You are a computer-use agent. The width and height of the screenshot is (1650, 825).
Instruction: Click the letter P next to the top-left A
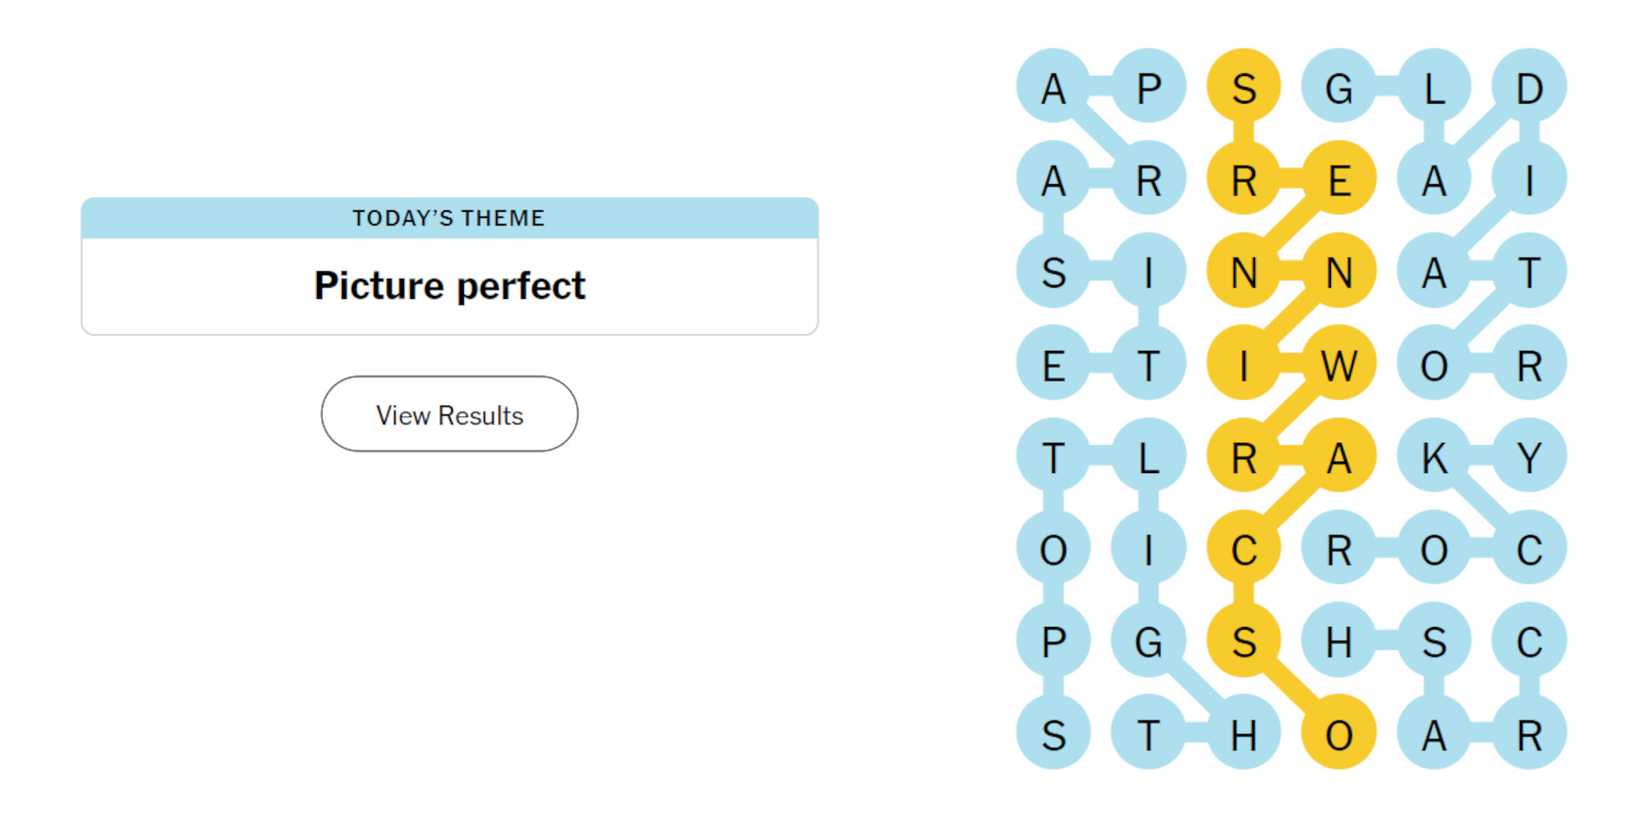(x=1148, y=89)
